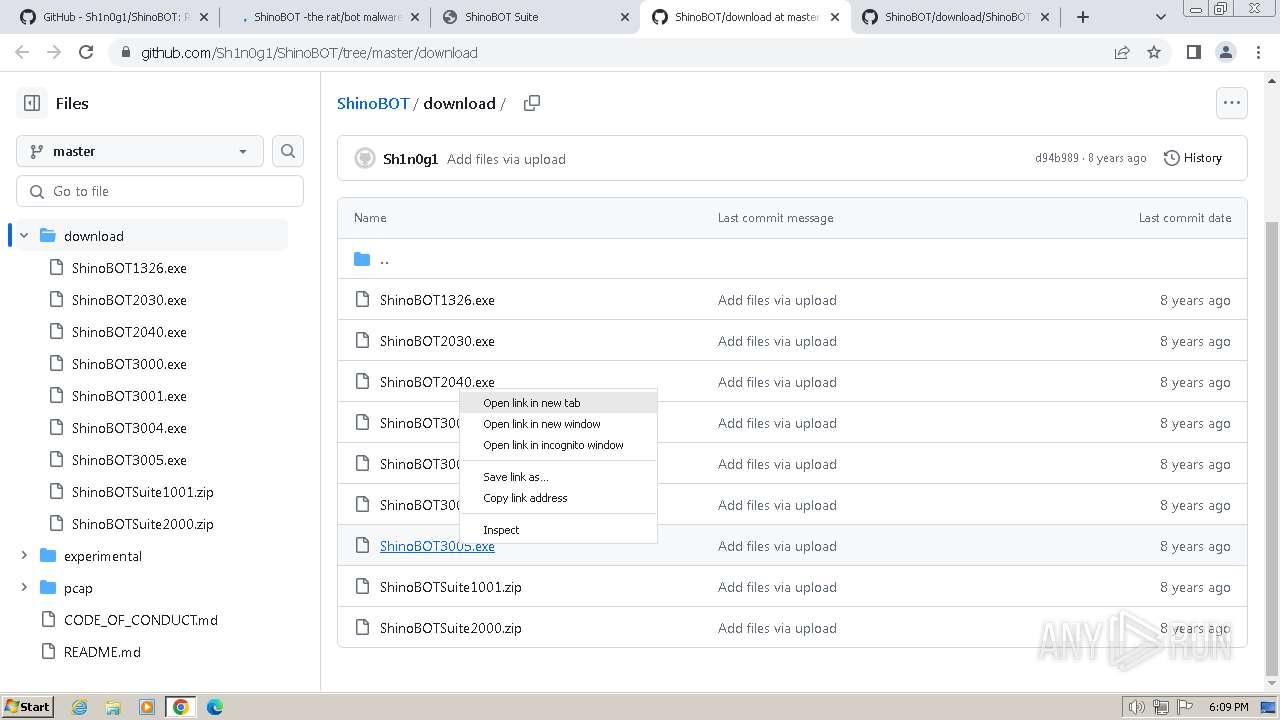The image size is (1280, 720).
Task: Switch to the ShinoBOT Suite tab
Action: (535, 17)
